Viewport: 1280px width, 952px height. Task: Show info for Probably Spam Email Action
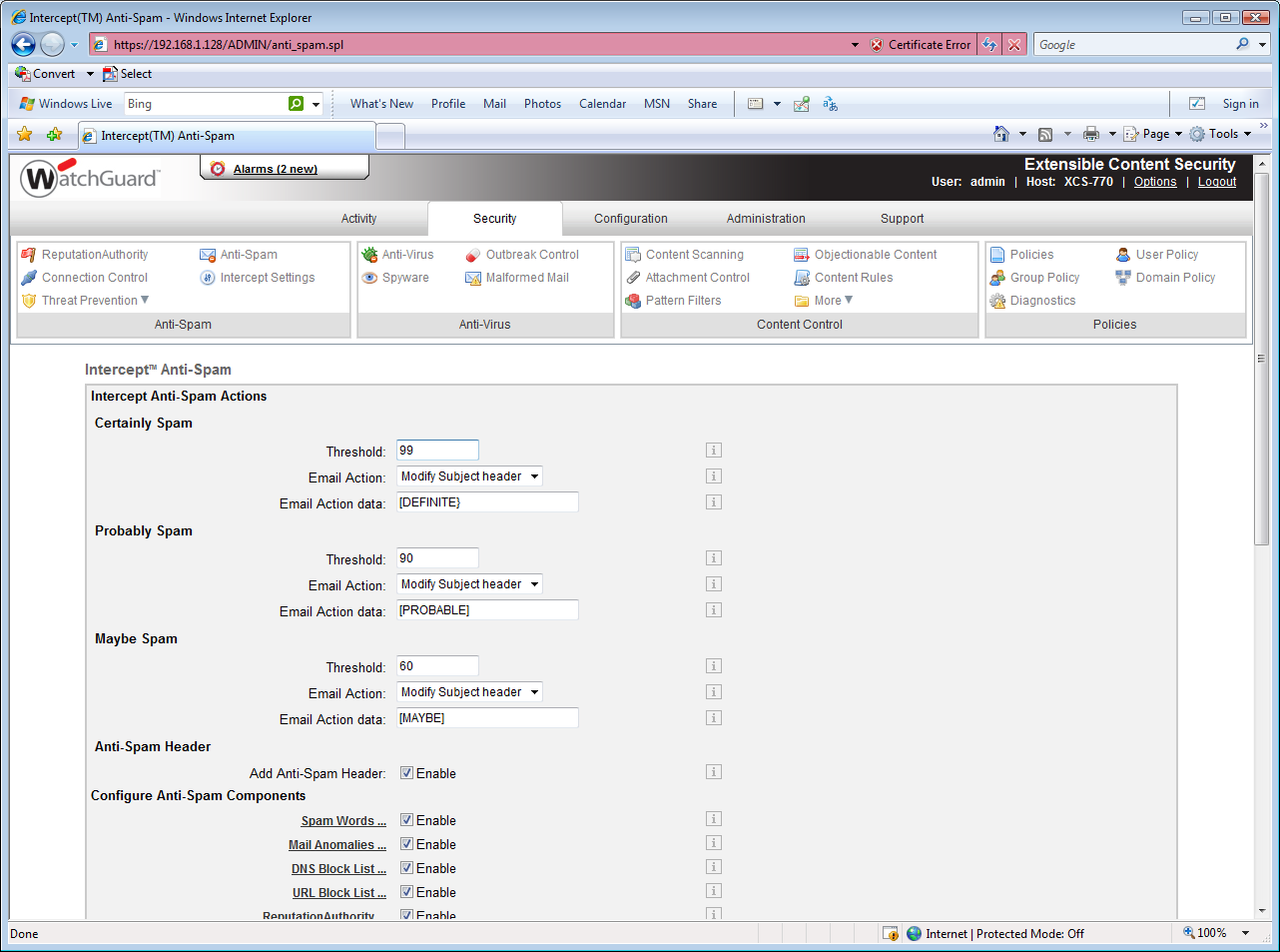pyautogui.click(x=713, y=584)
